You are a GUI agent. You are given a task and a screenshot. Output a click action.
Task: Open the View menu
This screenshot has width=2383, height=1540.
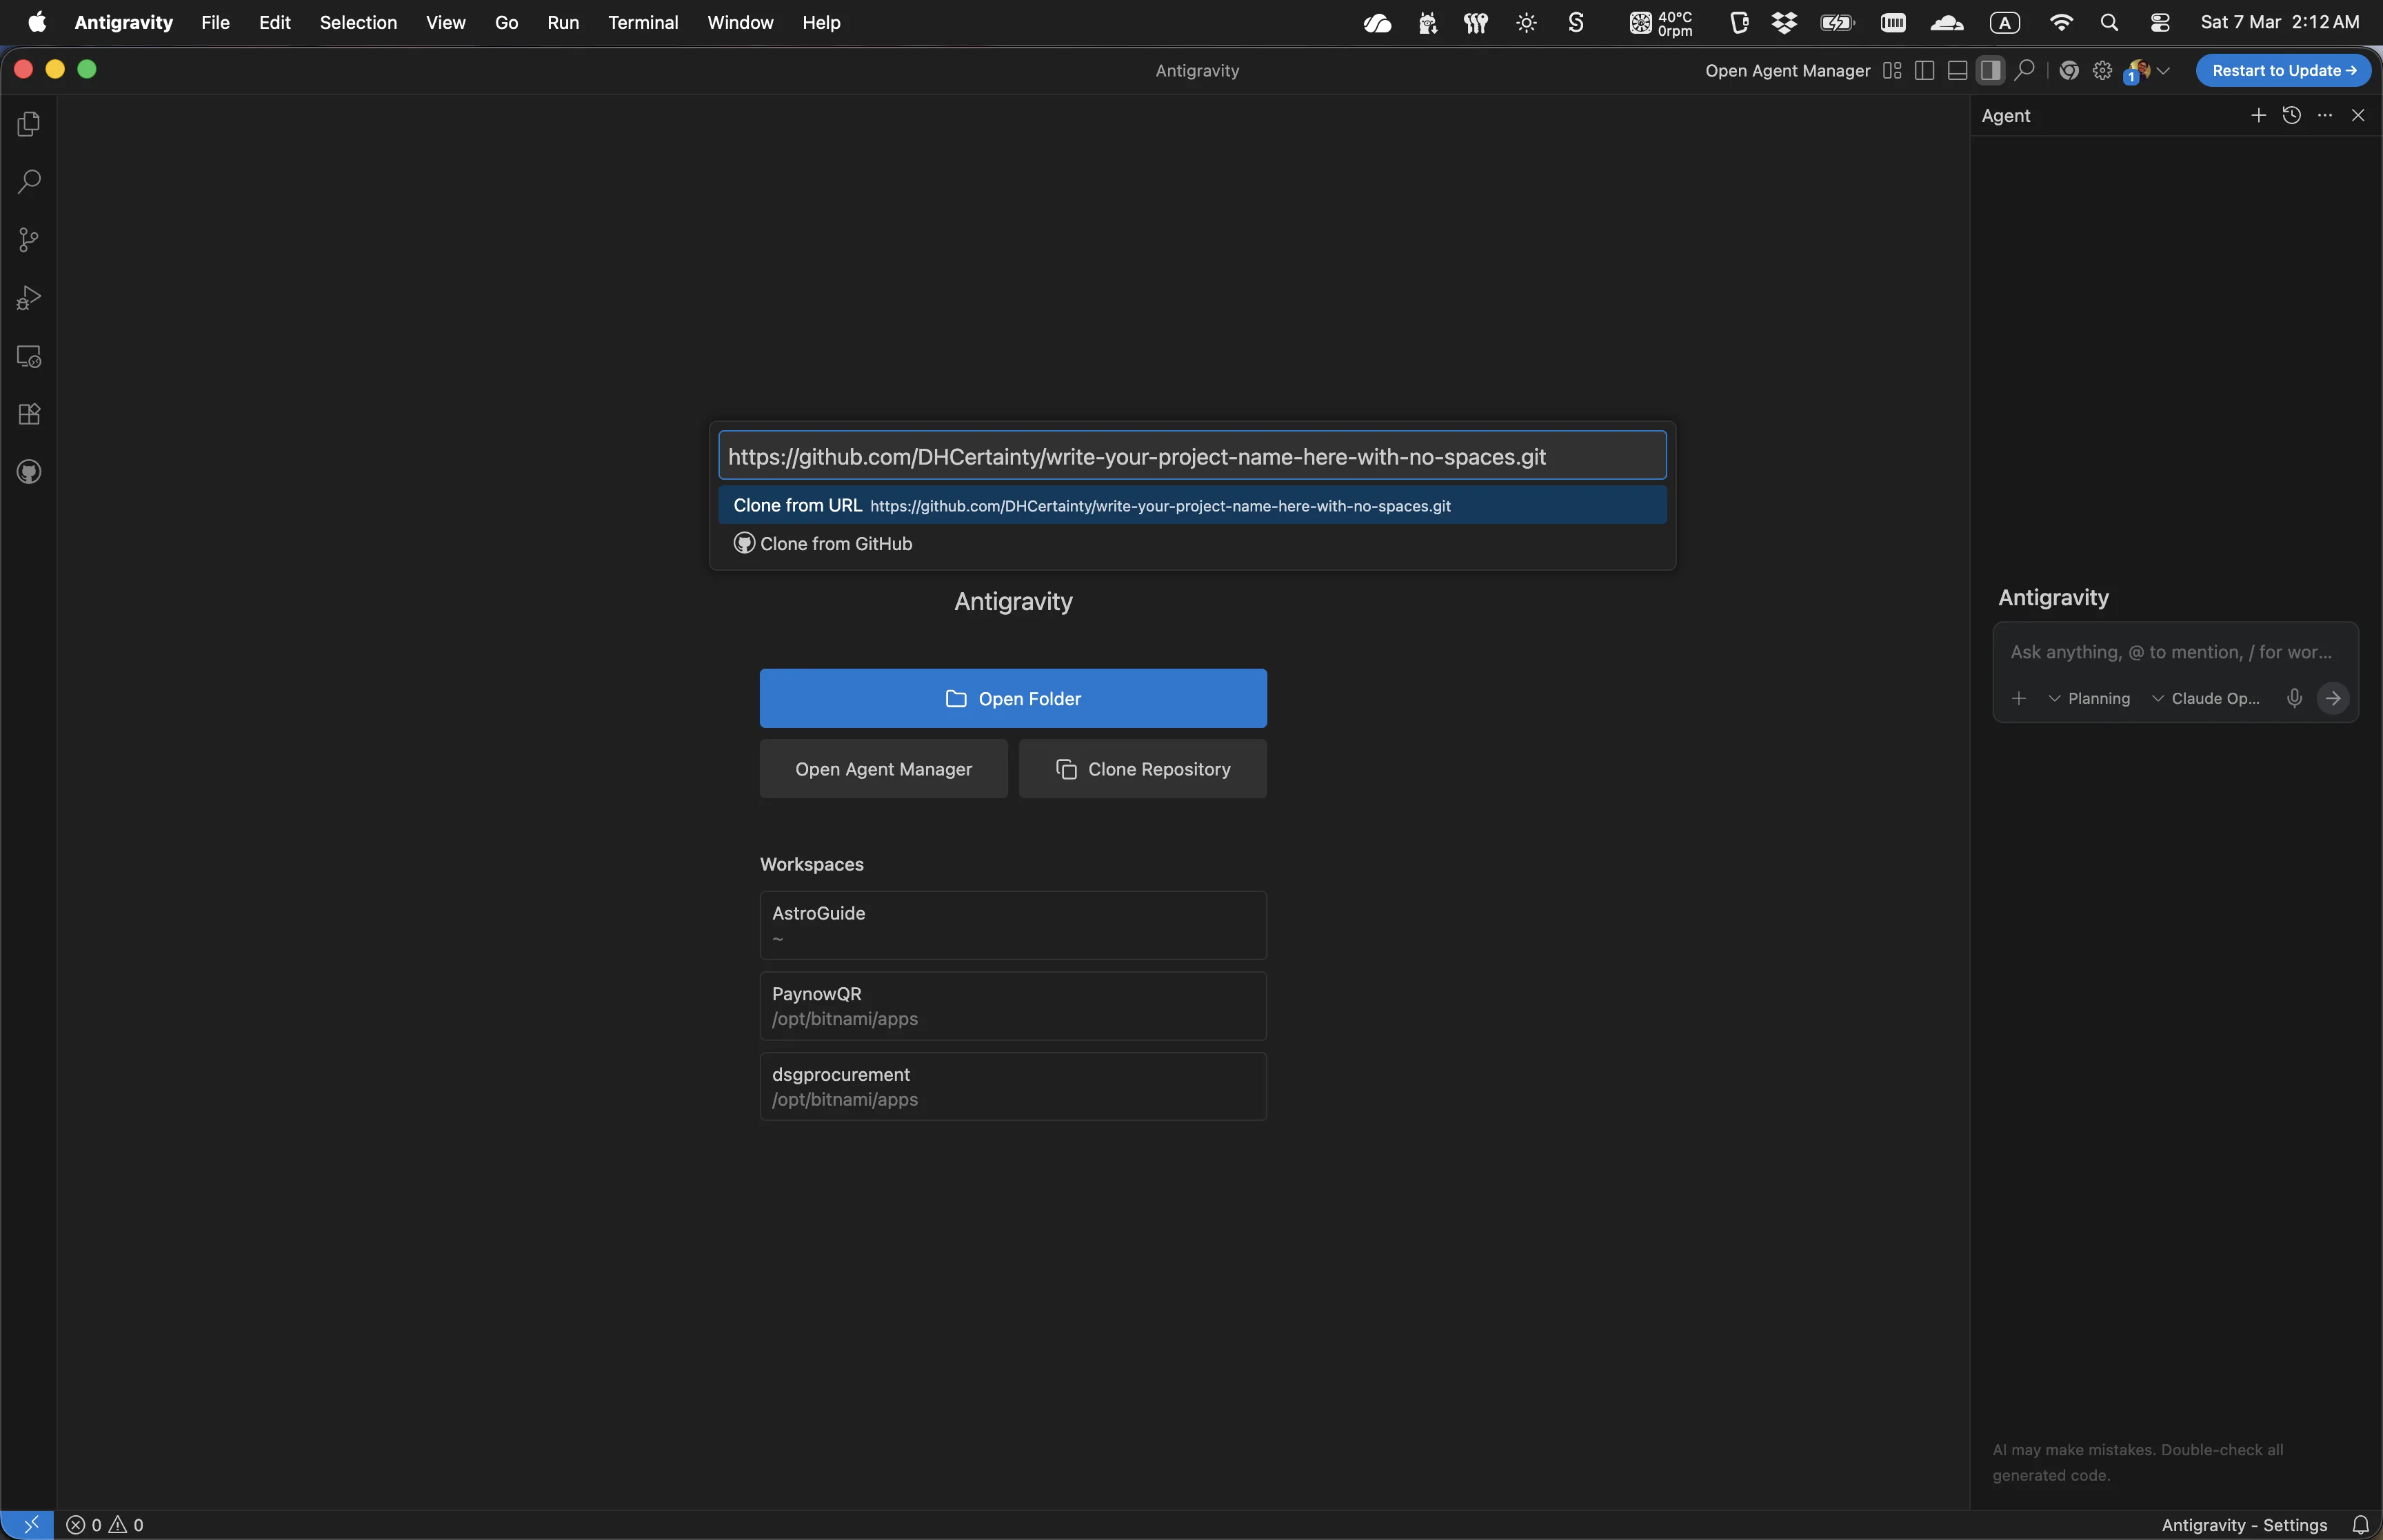coord(445,22)
